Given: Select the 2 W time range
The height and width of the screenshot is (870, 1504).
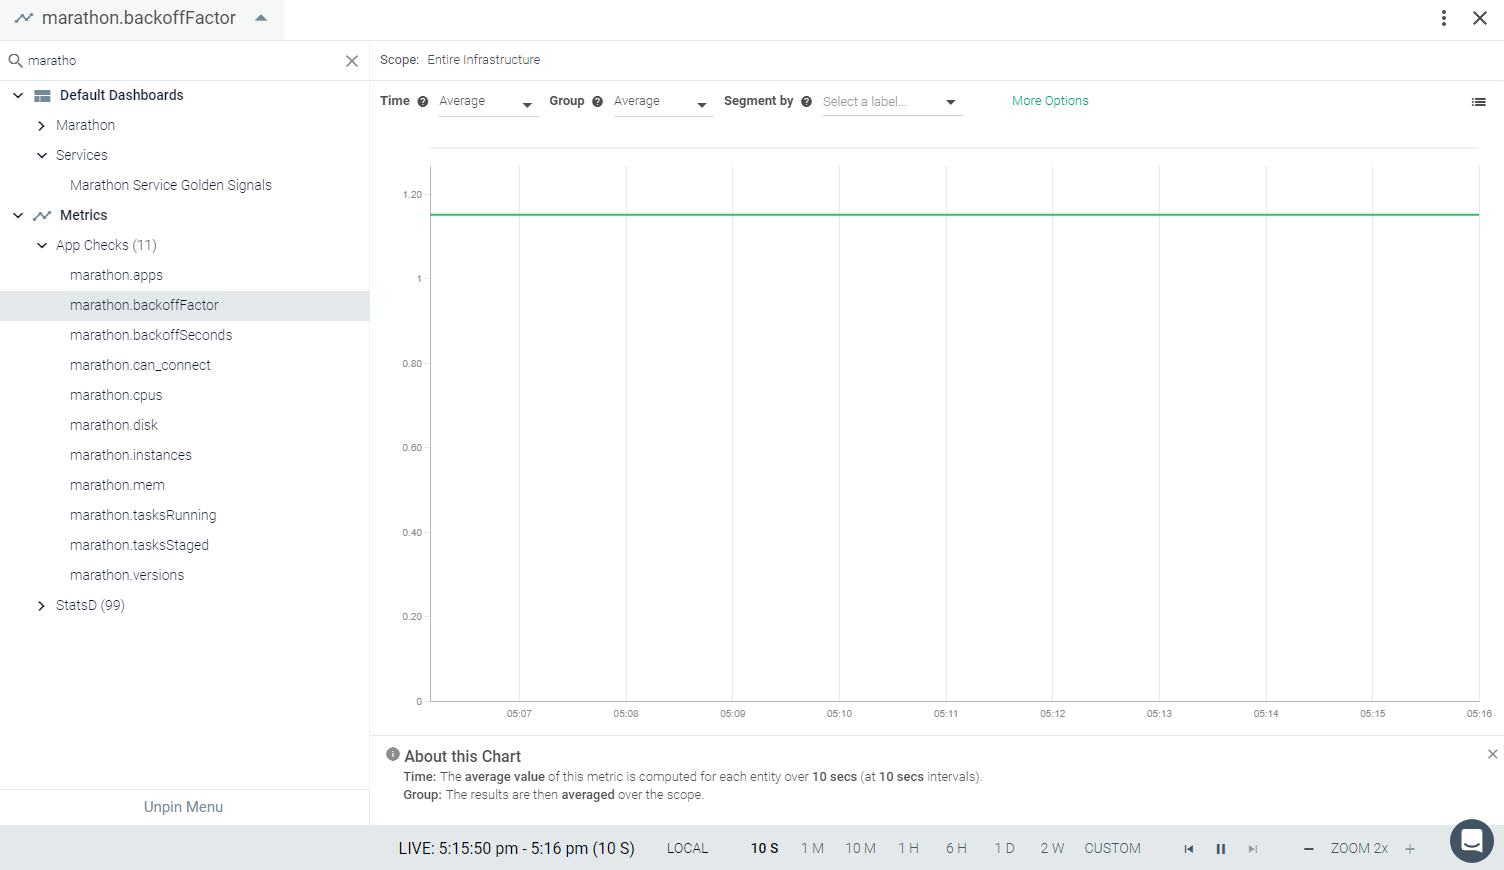Looking at the screenshot, I should (x=1052, y=848).
